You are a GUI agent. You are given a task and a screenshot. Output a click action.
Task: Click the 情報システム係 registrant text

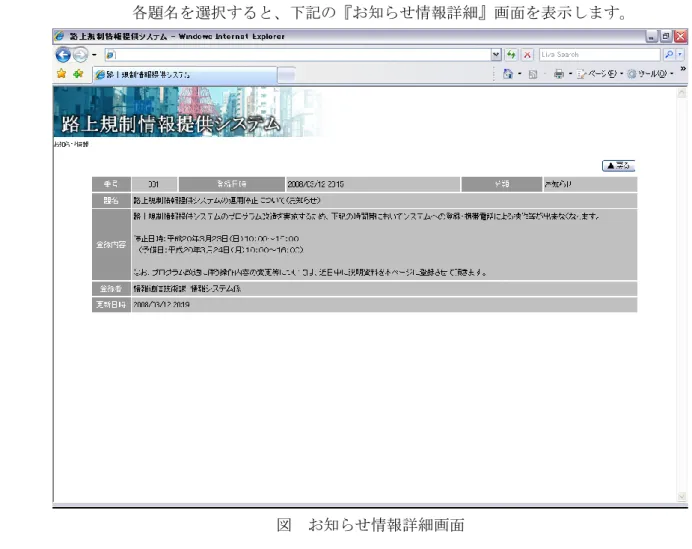point(215,289)
